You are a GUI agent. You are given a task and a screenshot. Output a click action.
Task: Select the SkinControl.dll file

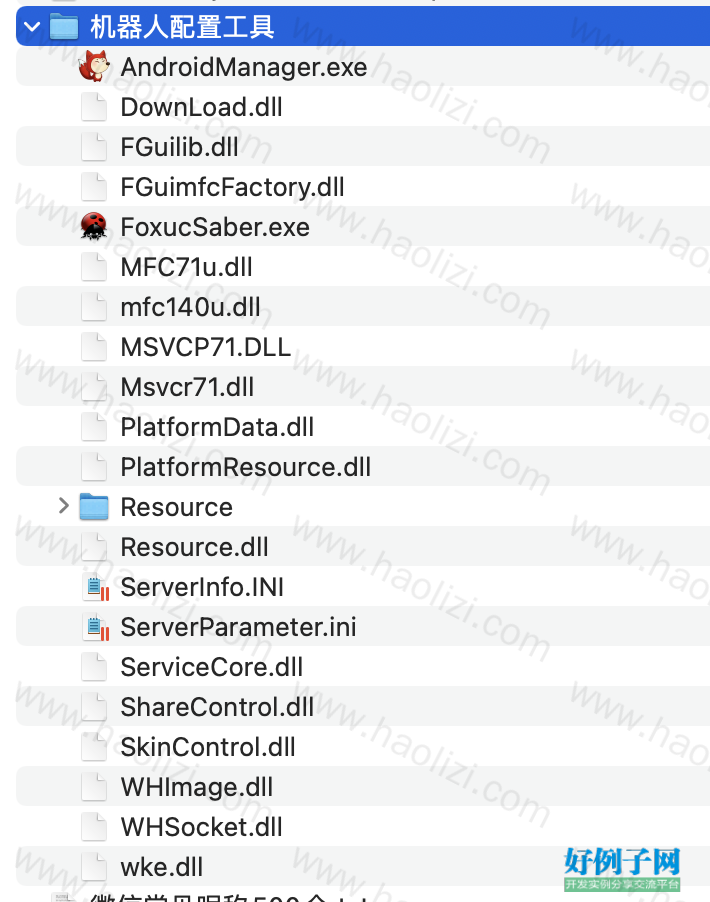(363, 747)
